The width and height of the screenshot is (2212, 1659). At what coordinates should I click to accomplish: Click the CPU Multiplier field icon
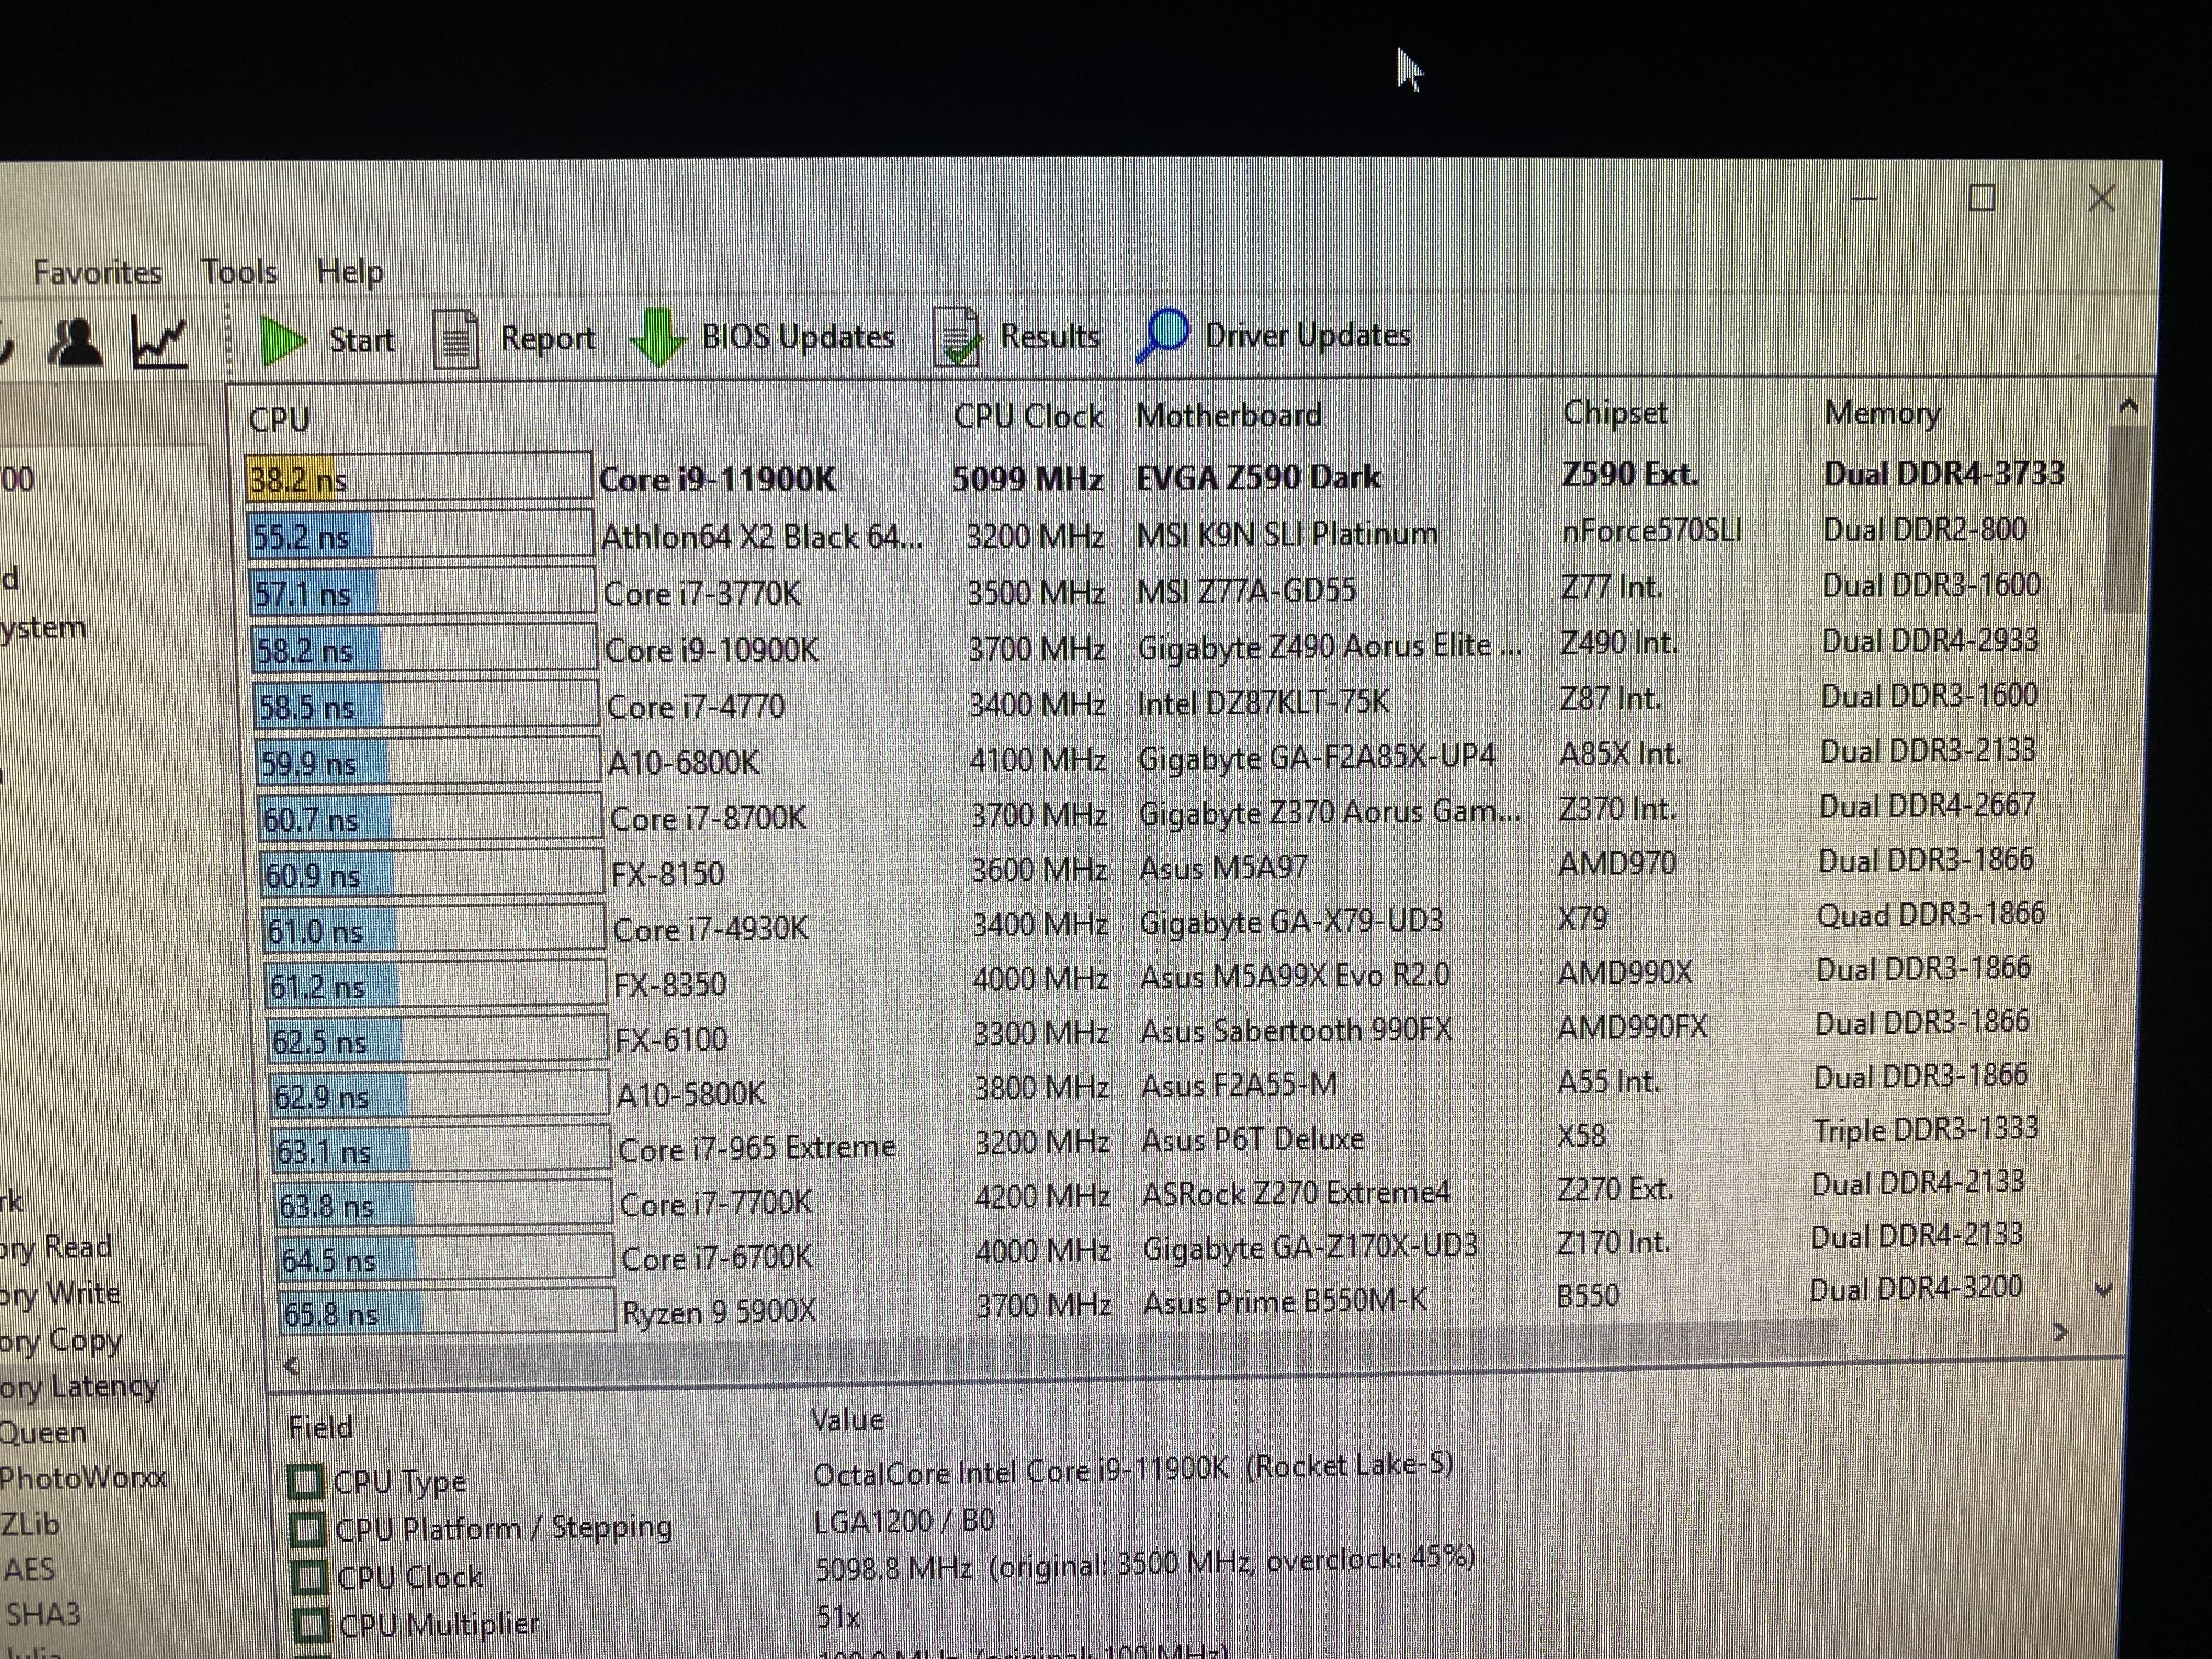click(310, 1624)
